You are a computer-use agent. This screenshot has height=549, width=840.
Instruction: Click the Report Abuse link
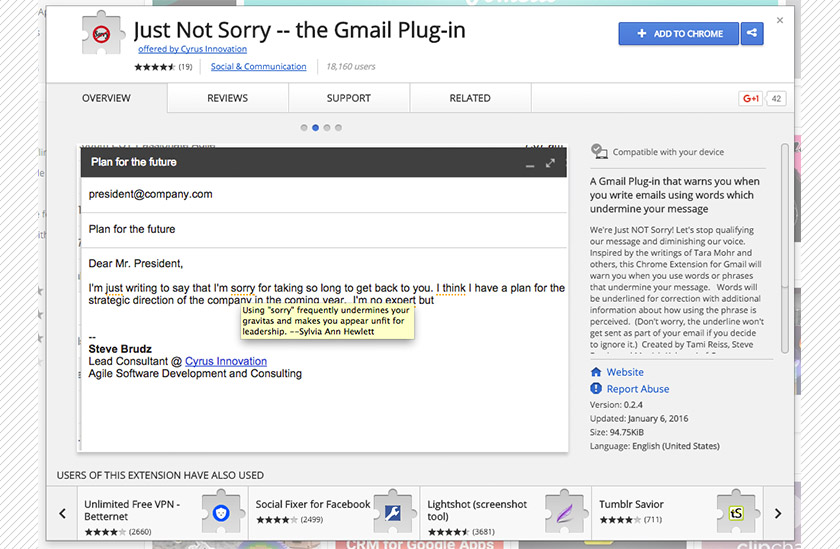tap(638, 389)
